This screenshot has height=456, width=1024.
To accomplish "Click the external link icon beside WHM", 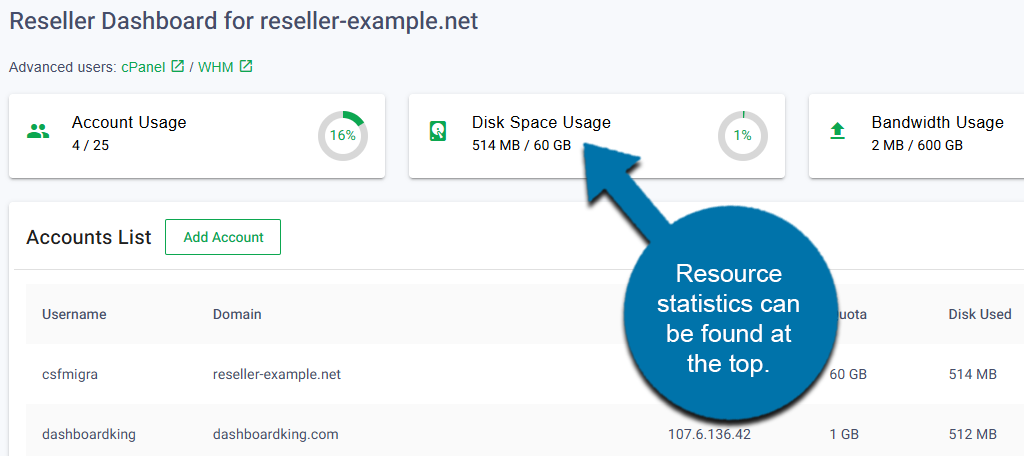I will [x=246, y=67].
